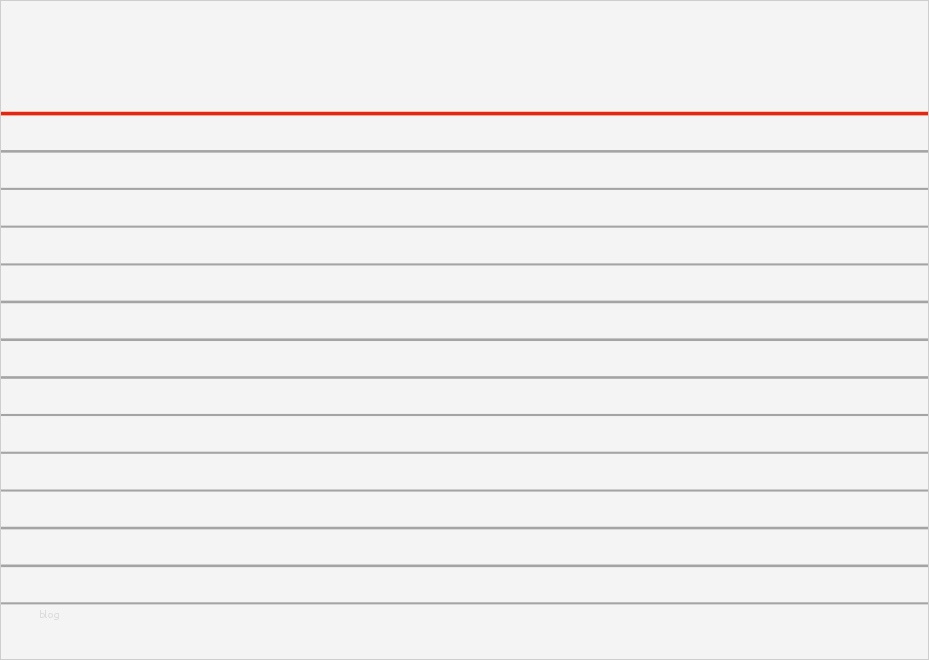
Task: Select the first ruled row below red line
Action: coord(464,132)
